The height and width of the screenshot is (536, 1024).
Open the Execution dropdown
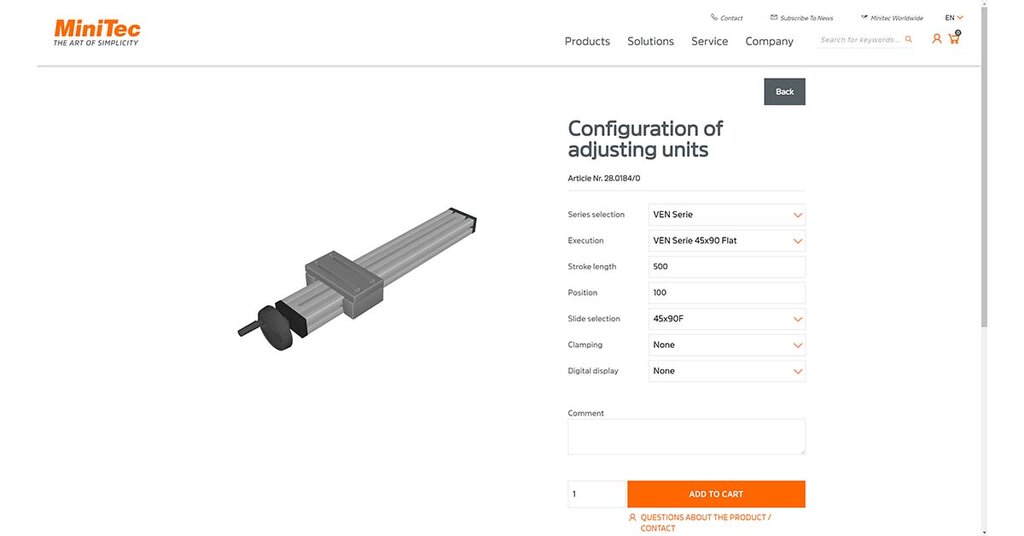[726, 241]
